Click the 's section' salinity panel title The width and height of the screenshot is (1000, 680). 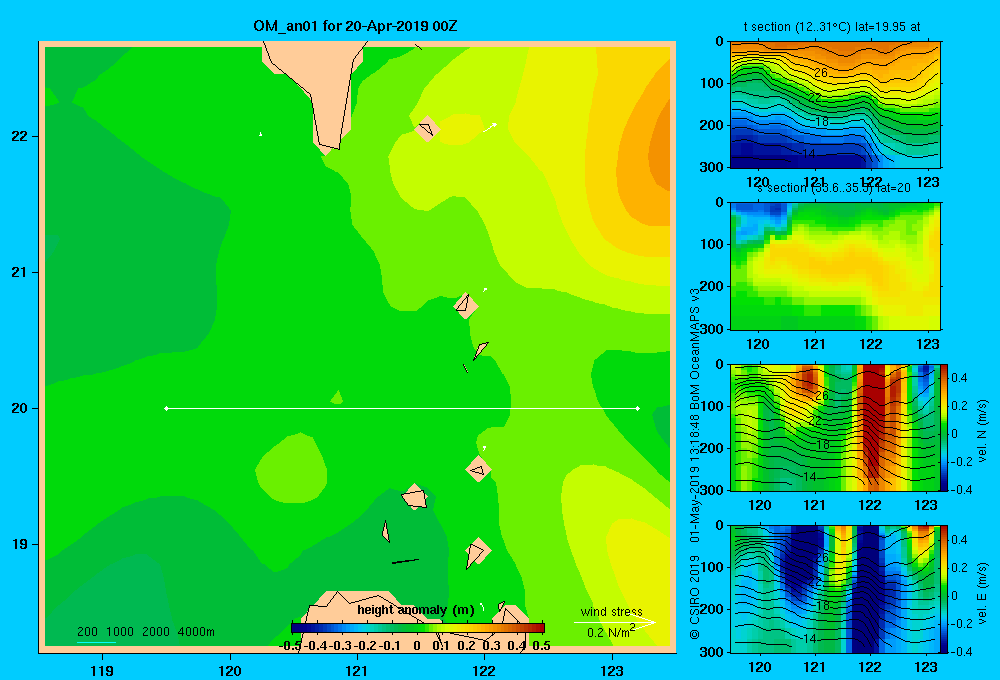tap(833, 188)
